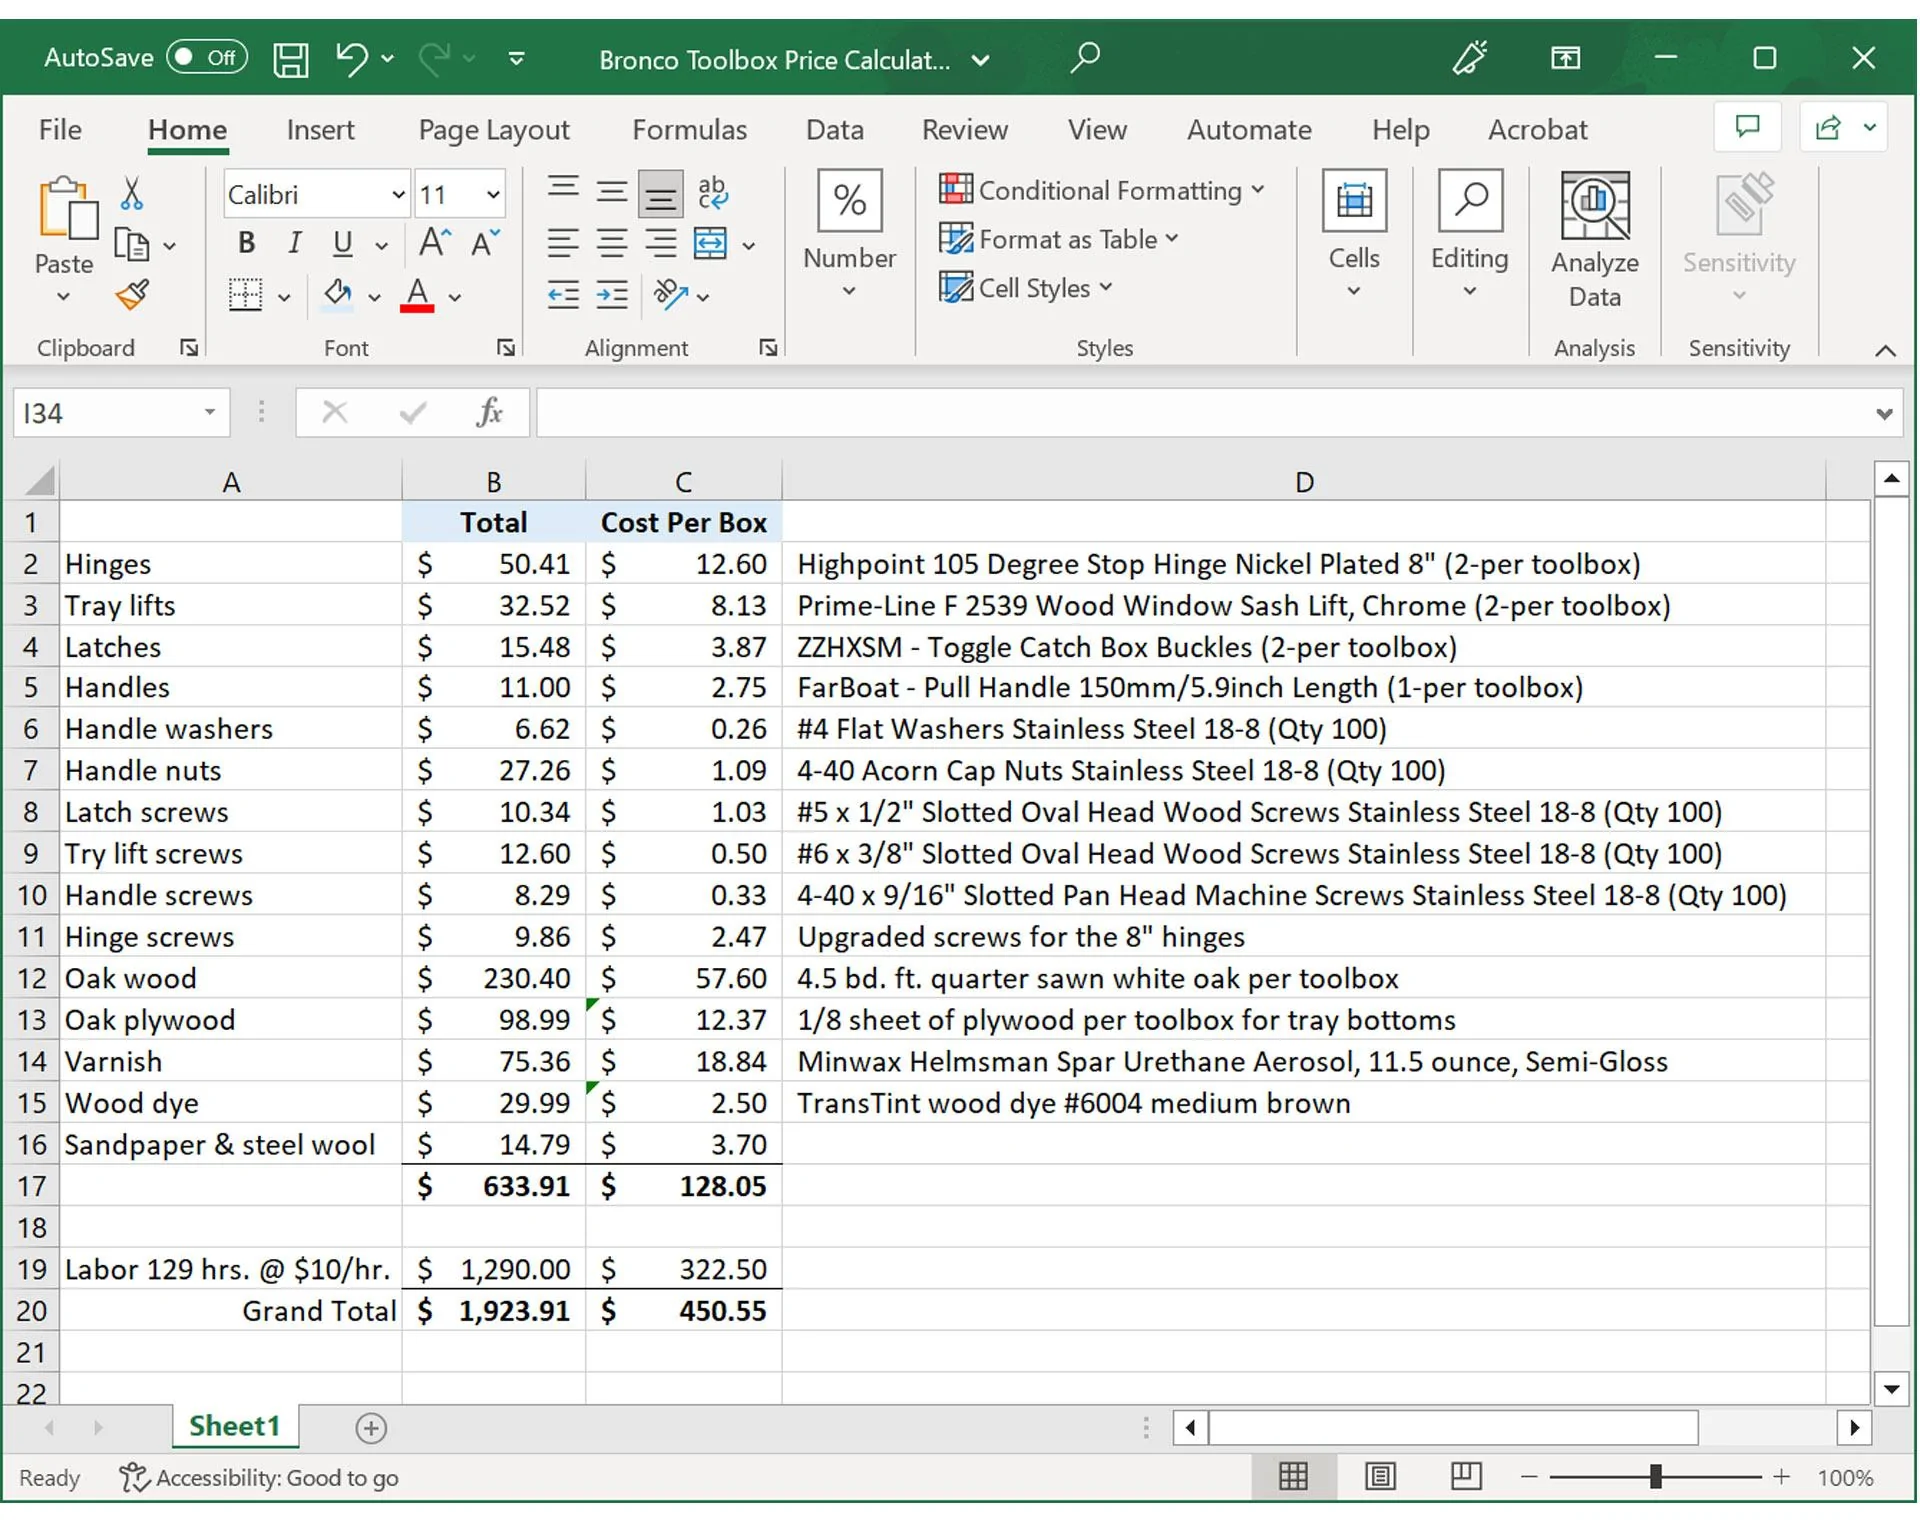The image size is (1920, 1522).
Task: Switch to the Formulas ribbon tab
Action: [x=689, y=130]
